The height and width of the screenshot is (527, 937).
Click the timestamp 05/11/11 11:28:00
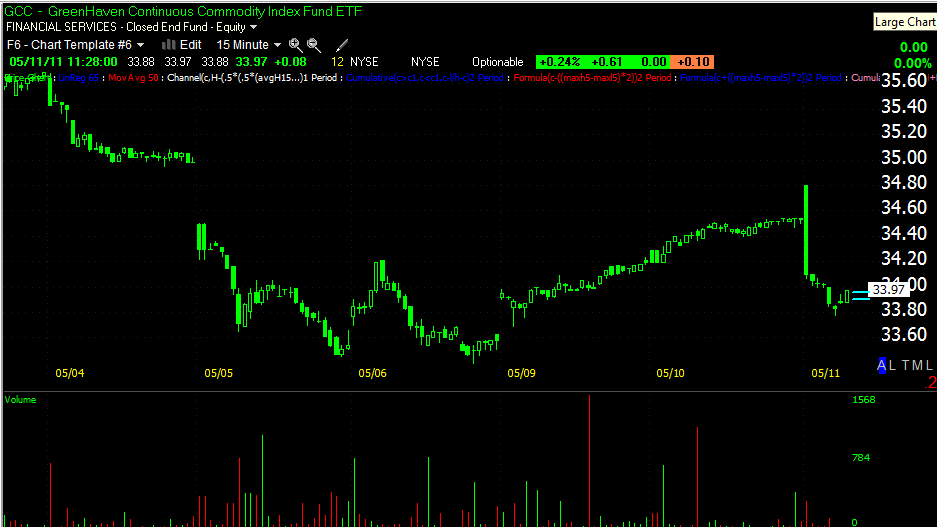click(63, 62)
